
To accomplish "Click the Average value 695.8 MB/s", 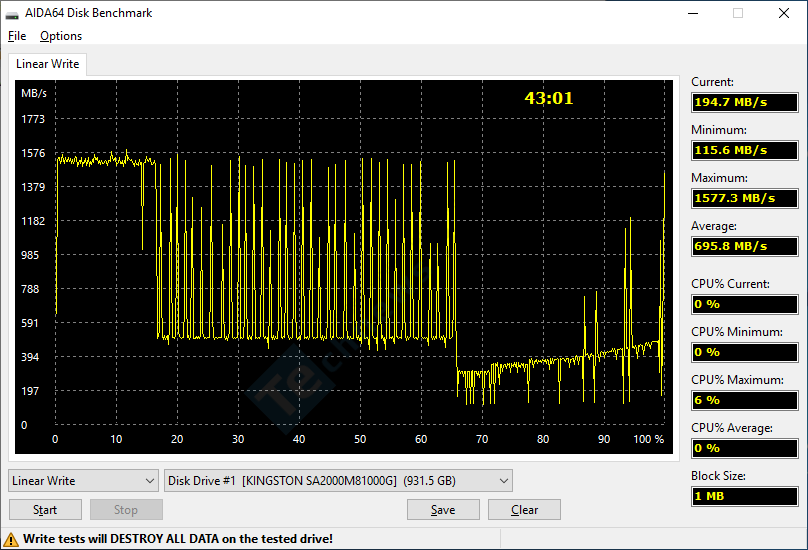I will [745, 246].
